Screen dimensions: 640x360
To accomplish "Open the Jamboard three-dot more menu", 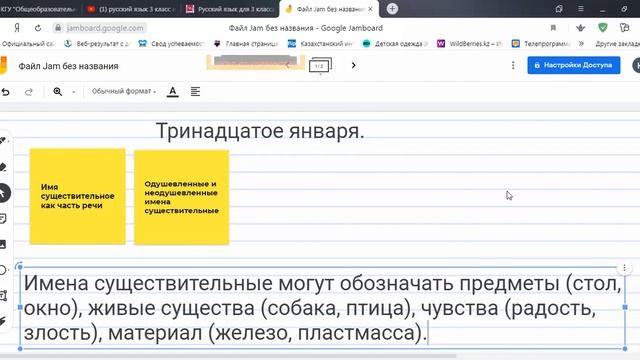I will pyautogui.click(x=513, y=65).
